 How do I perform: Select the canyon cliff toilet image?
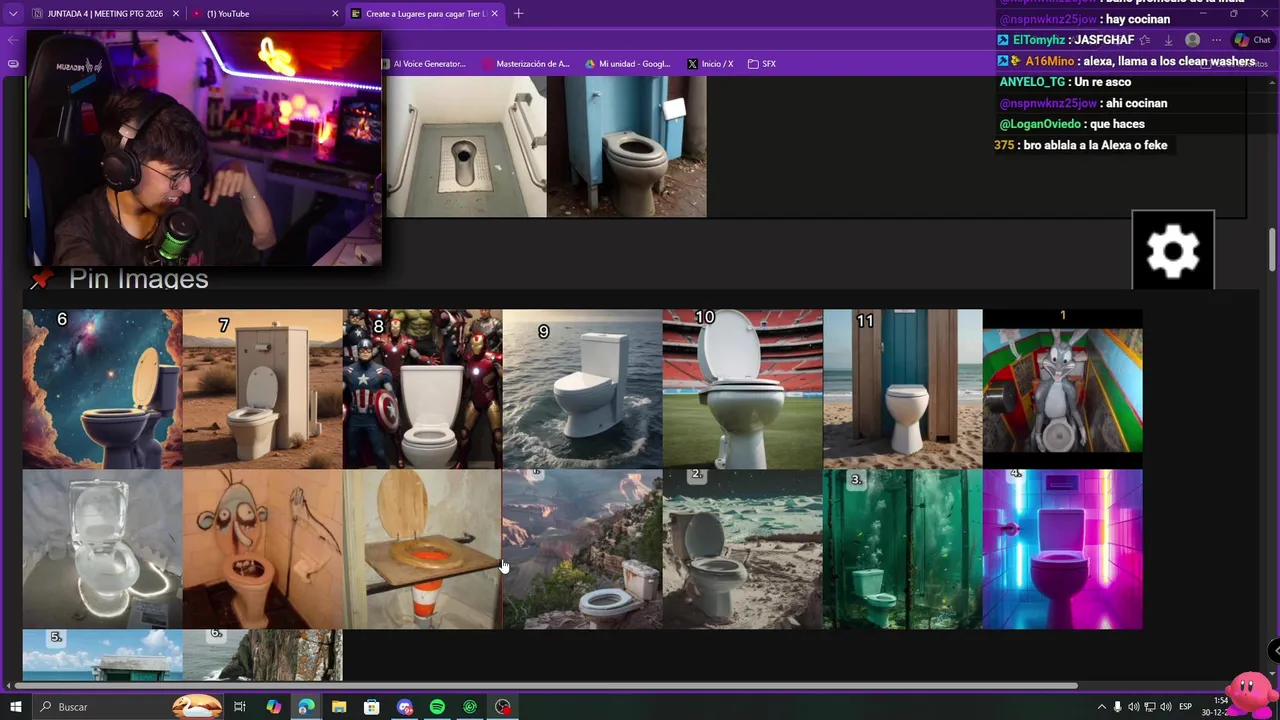coord(583,549)
